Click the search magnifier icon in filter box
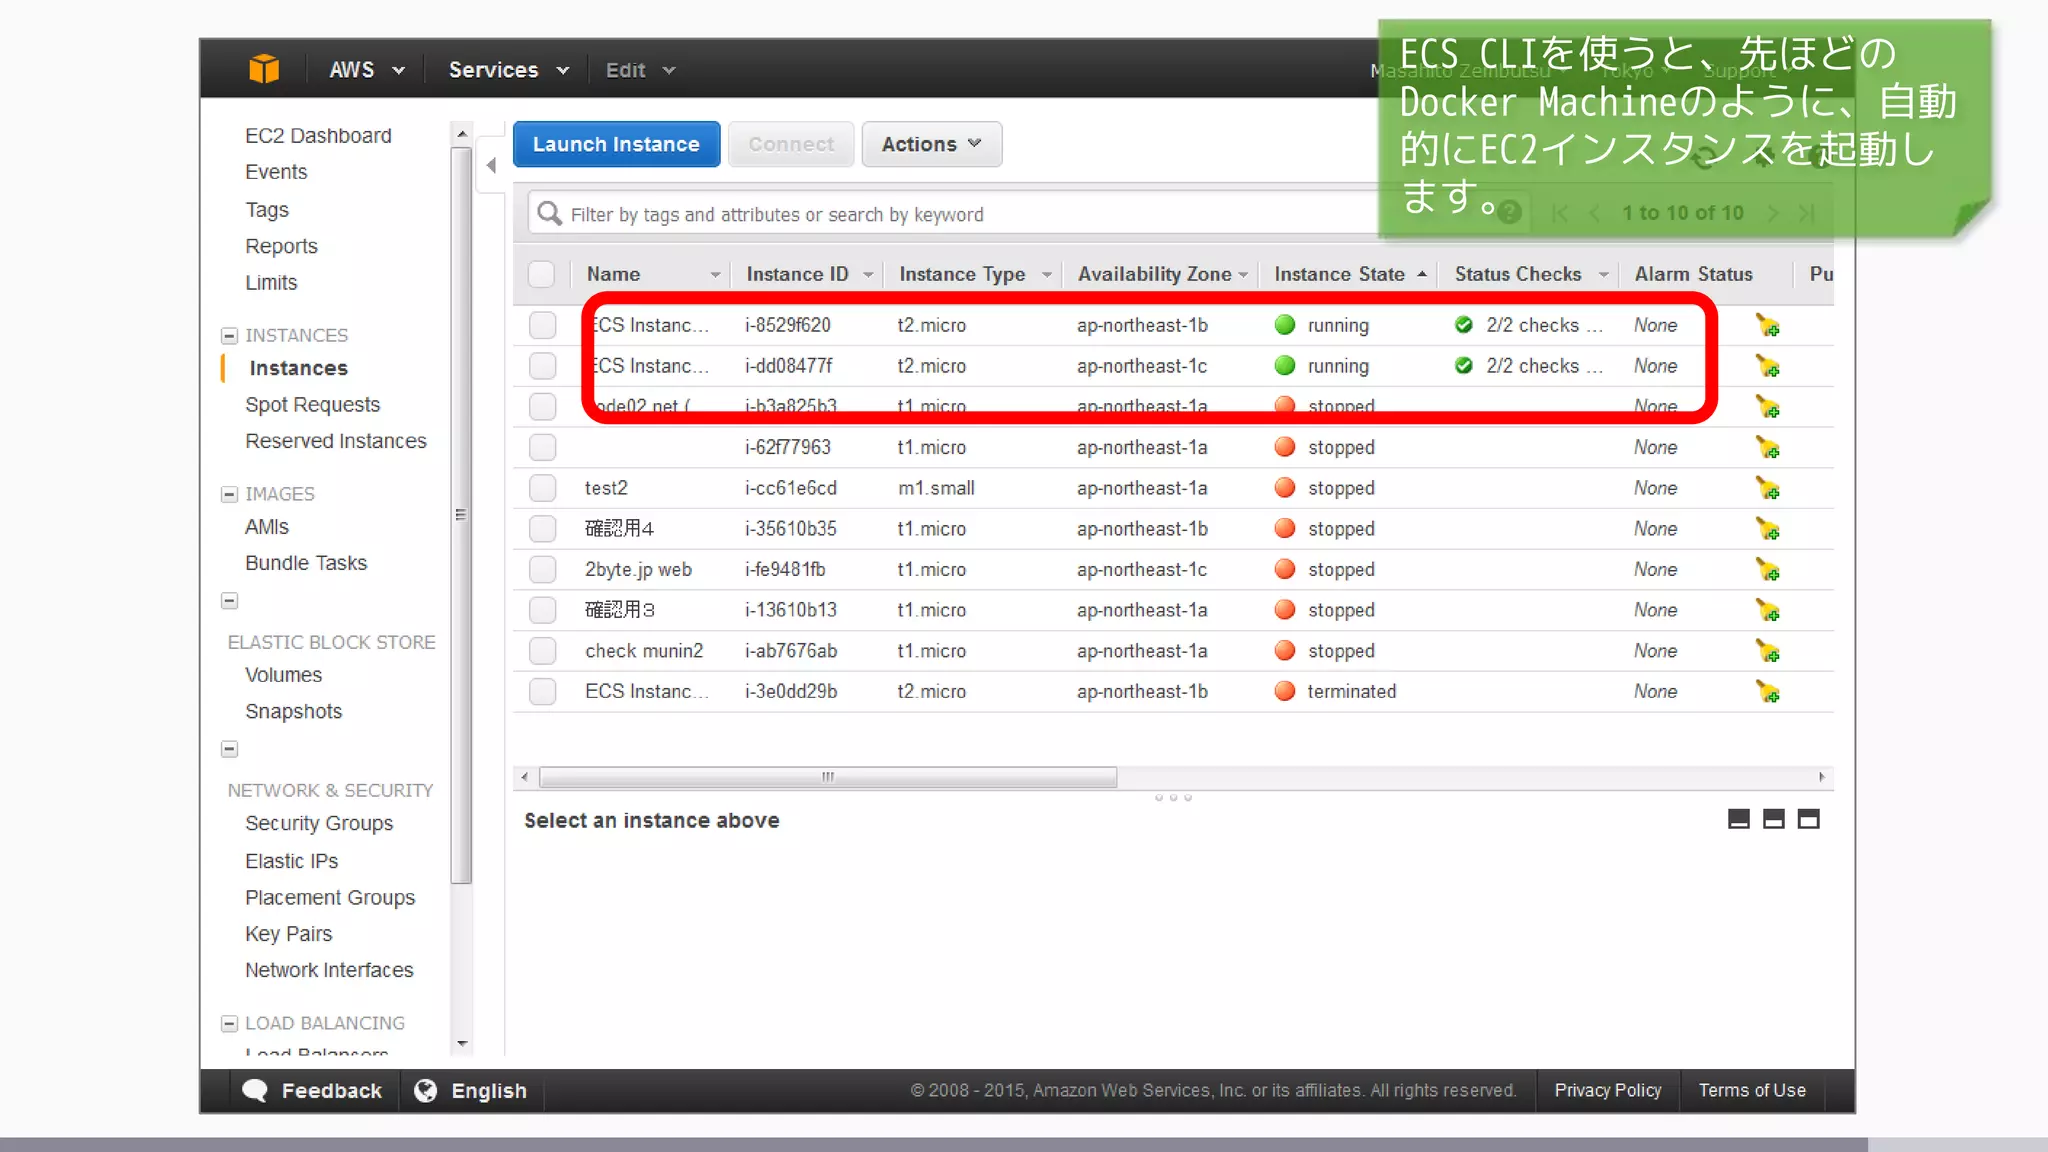This screenshot has height=1152, width=2048. click(549, 213)
